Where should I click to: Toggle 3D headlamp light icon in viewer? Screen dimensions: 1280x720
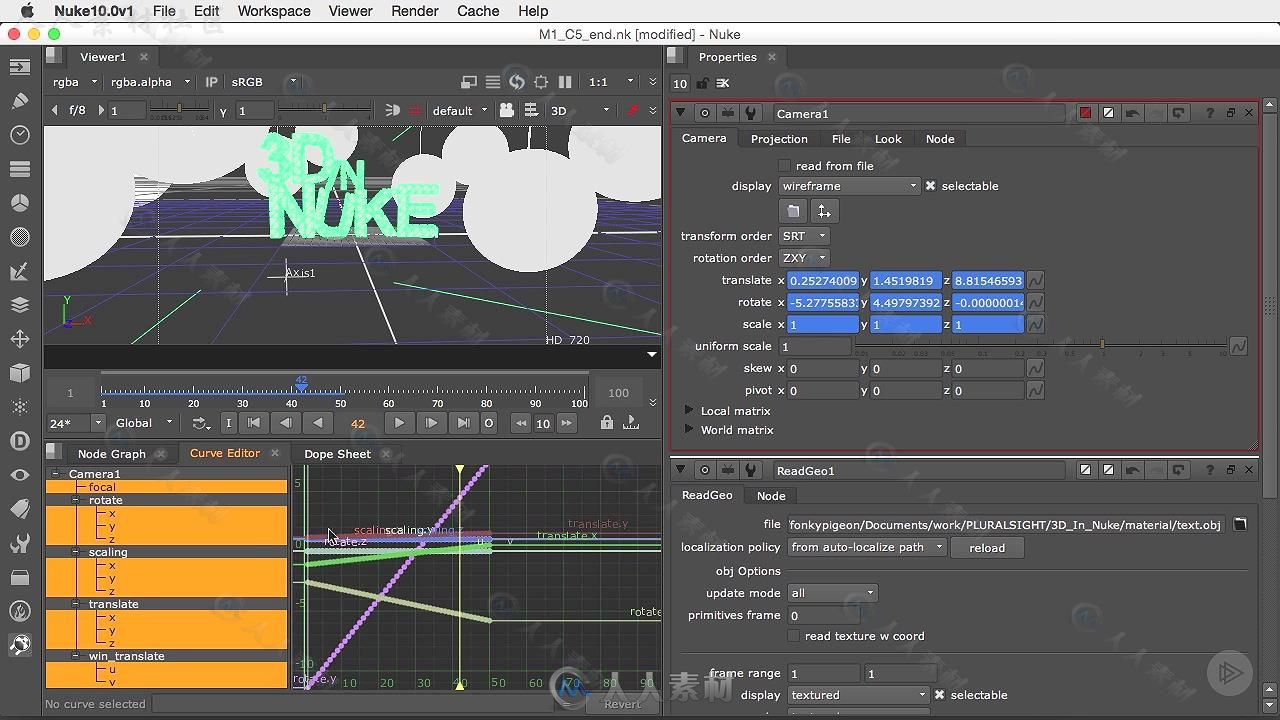(x=392, y=110)
